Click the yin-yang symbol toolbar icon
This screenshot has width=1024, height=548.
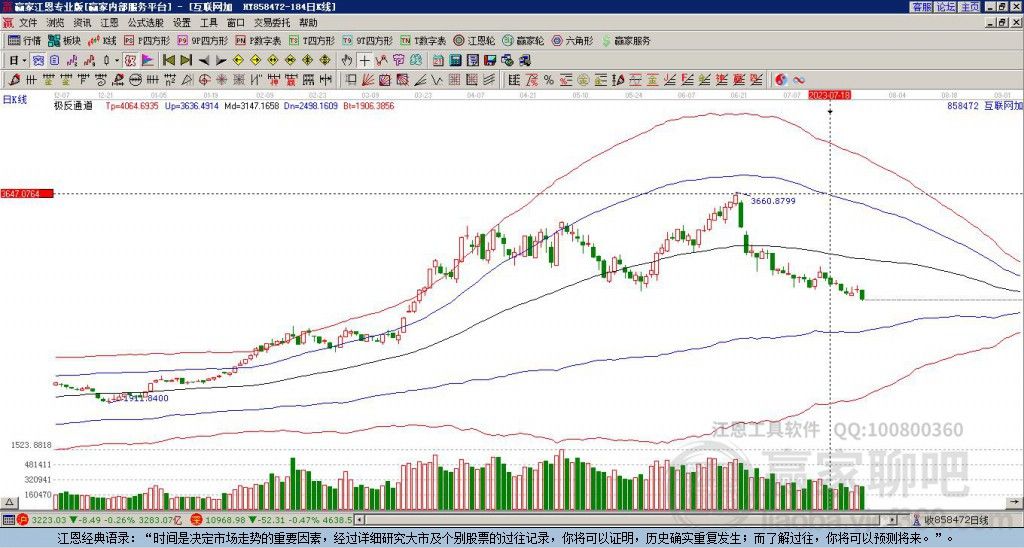pyautogui.click(x=781, y=79)
